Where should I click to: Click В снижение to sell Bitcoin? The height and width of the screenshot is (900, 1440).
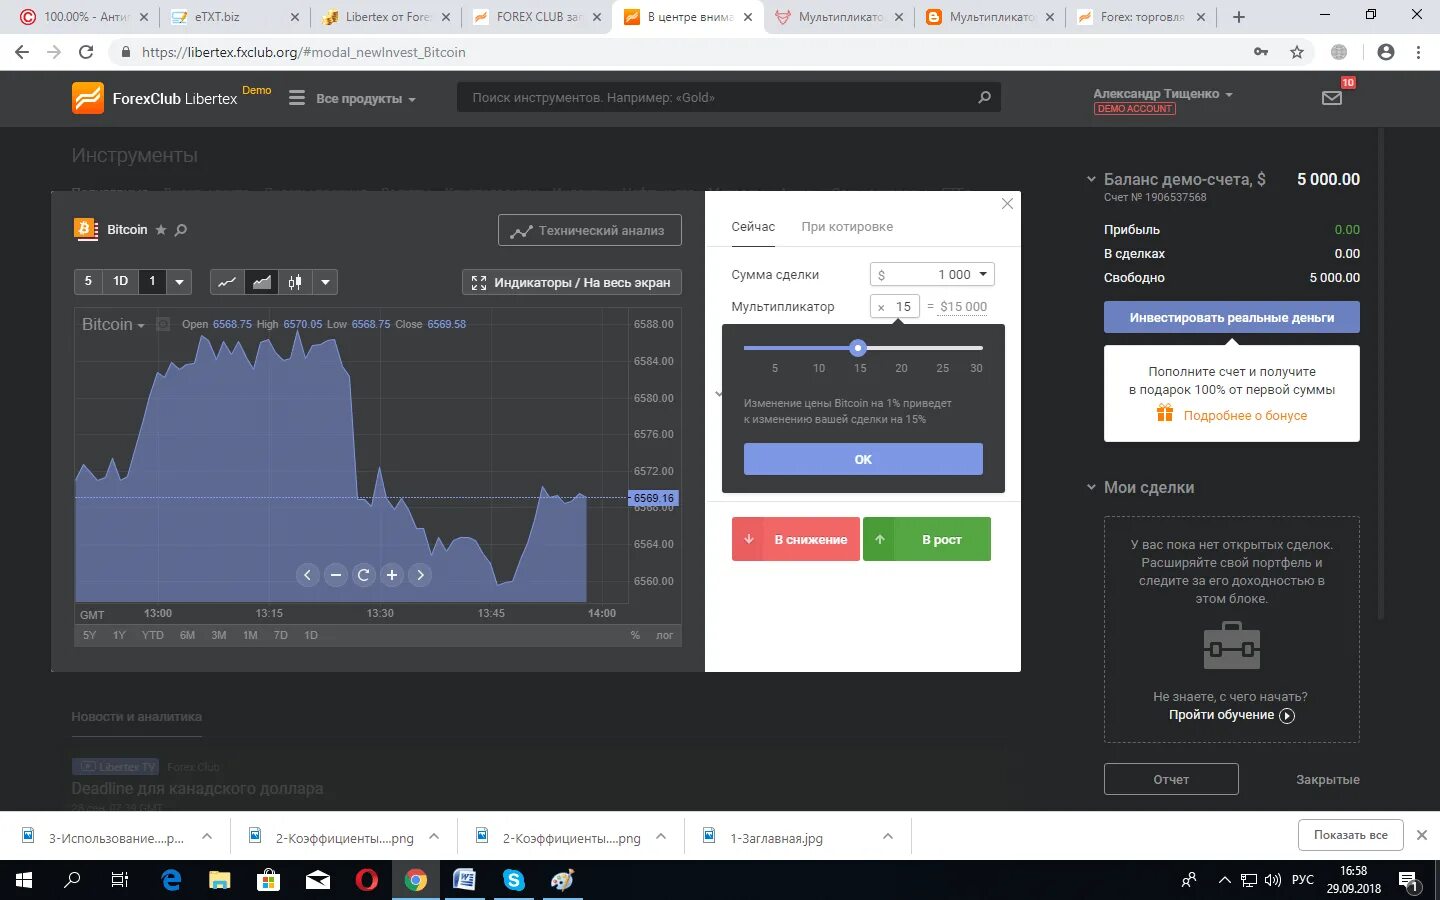pos(795,539)
